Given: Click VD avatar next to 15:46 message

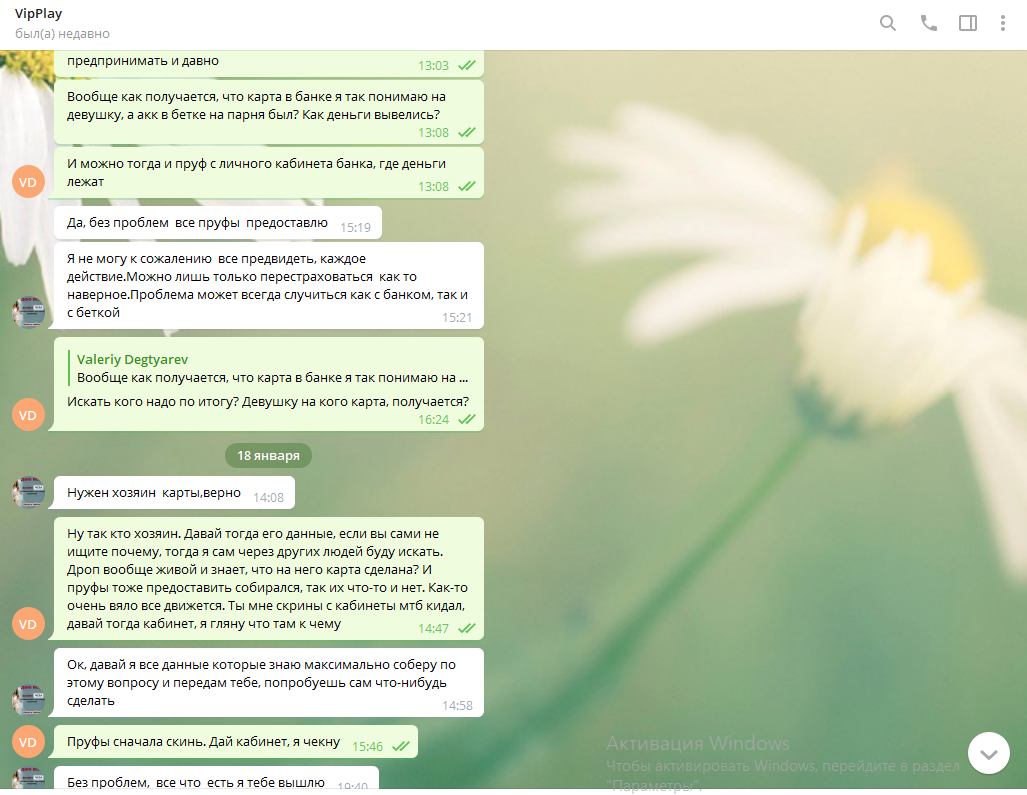Looking at the screenshot, I should coord(28,741).
